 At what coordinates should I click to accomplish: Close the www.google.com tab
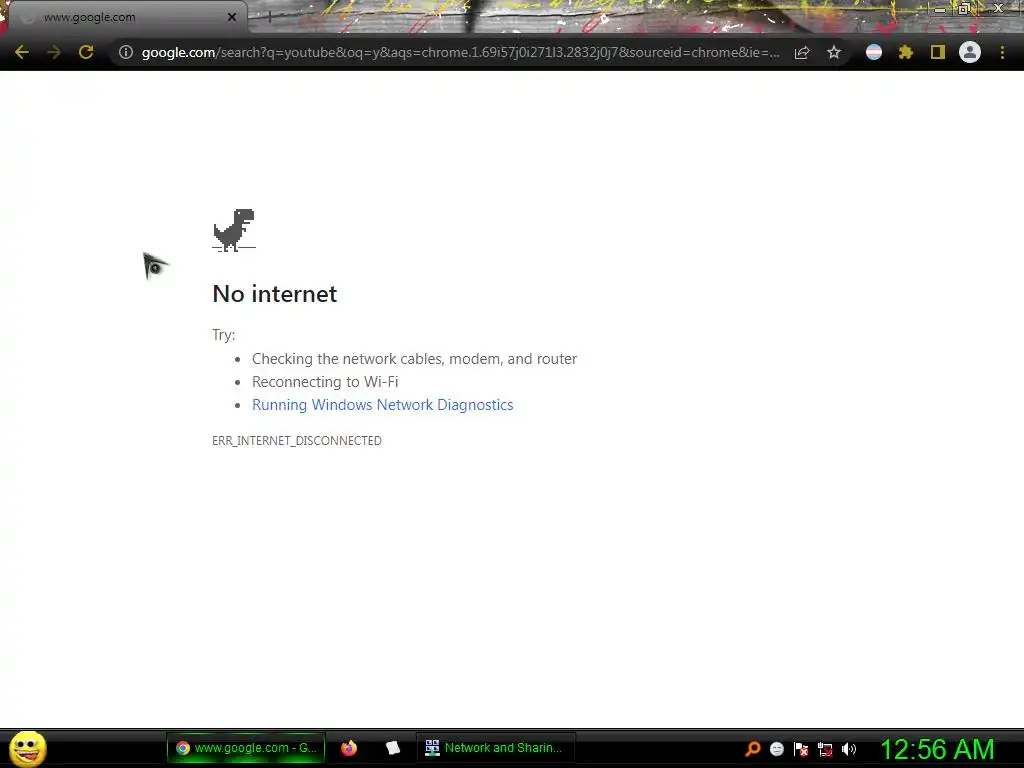[232, 17]
